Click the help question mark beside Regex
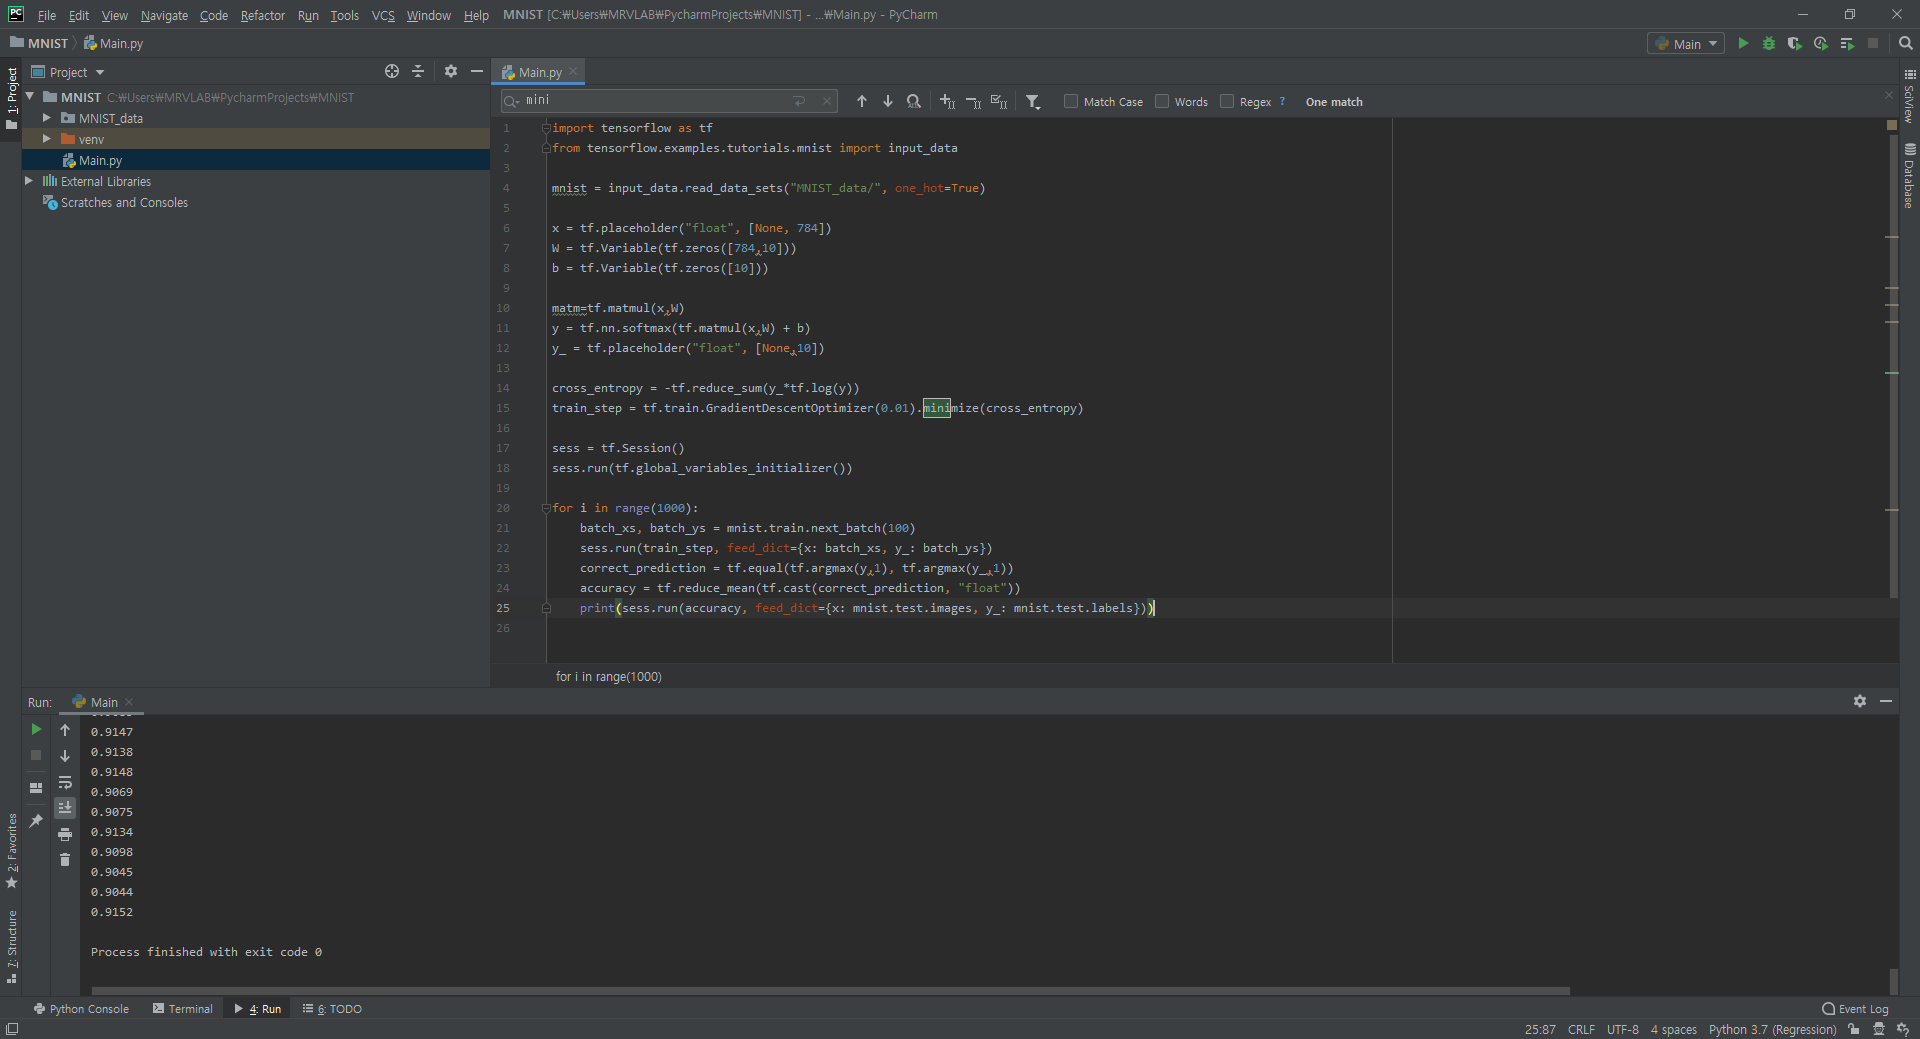The width and height of the screenshot is (1920, 1039). (1282, 102)
